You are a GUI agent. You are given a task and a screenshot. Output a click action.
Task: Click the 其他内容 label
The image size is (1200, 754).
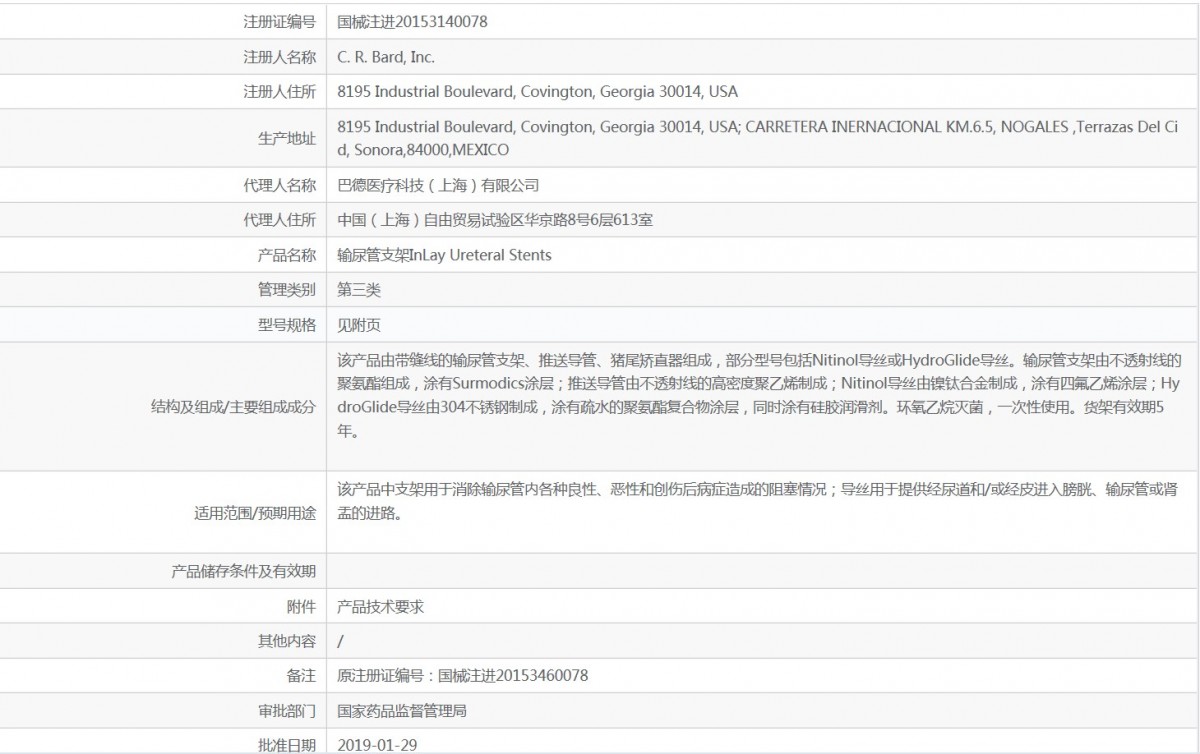coord(287,641)
